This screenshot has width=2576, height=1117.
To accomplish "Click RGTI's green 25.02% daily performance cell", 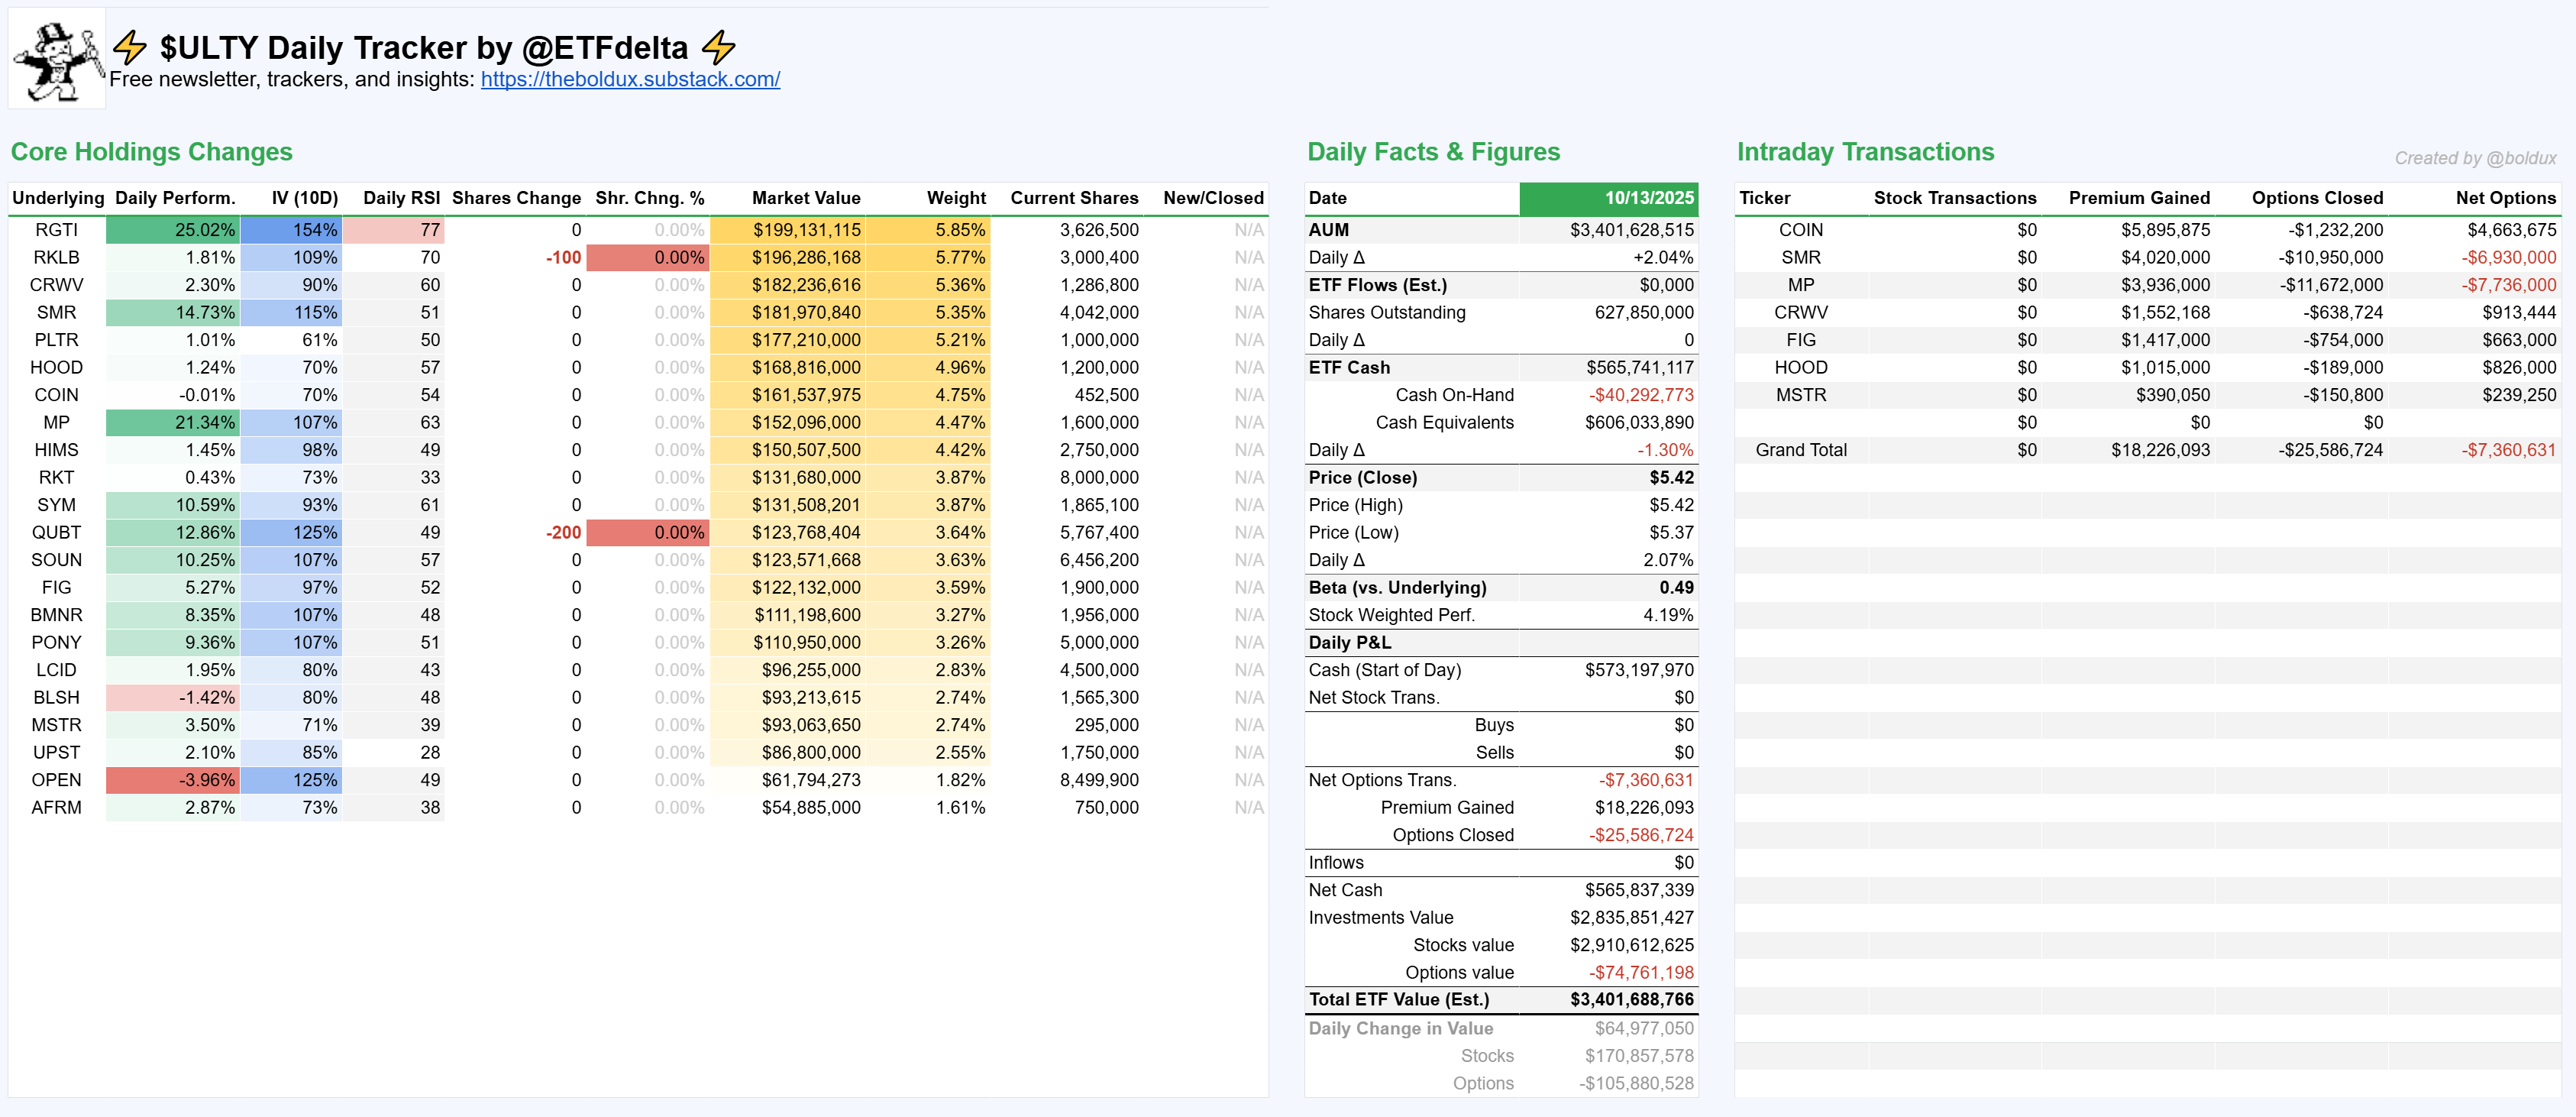I will point(174,230).
